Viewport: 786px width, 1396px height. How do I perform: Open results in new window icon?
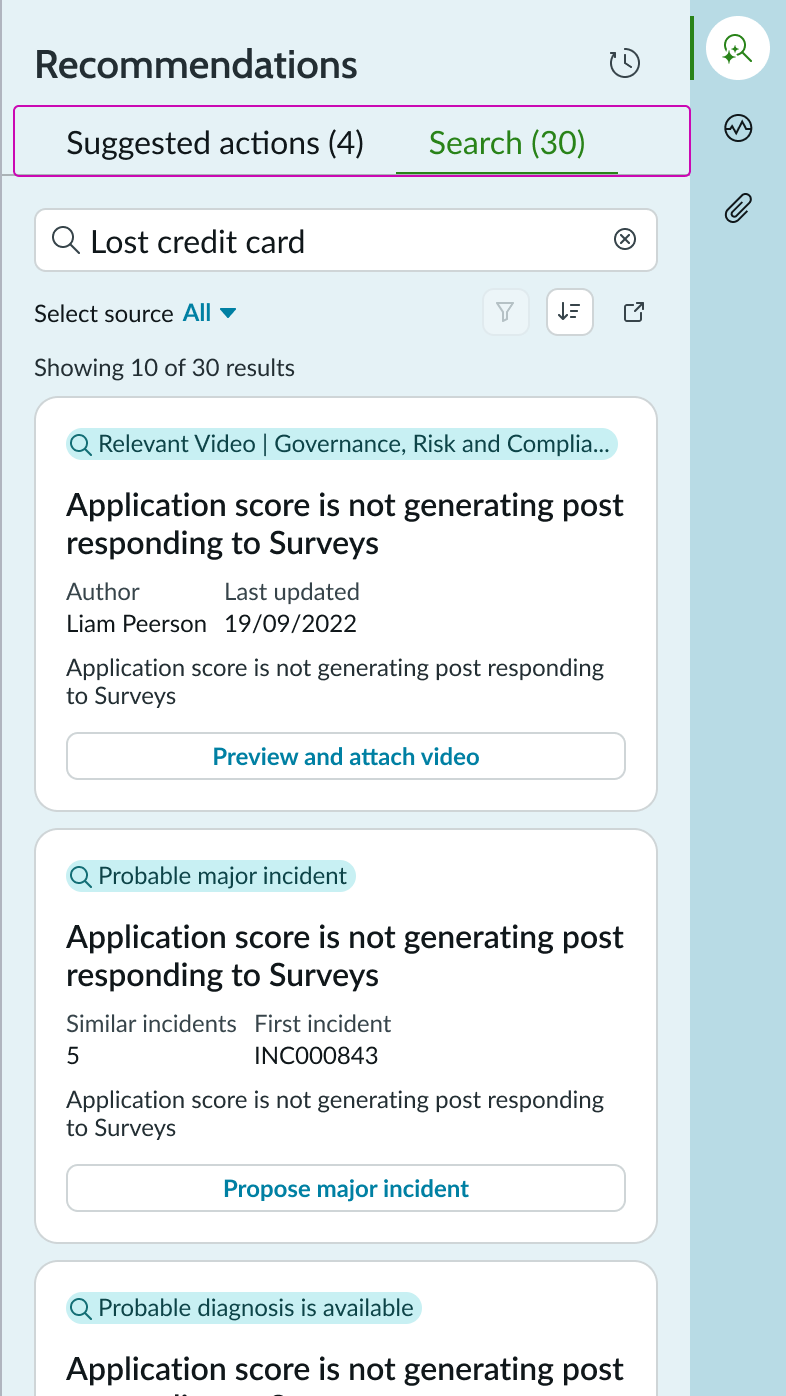click(633, 312)
